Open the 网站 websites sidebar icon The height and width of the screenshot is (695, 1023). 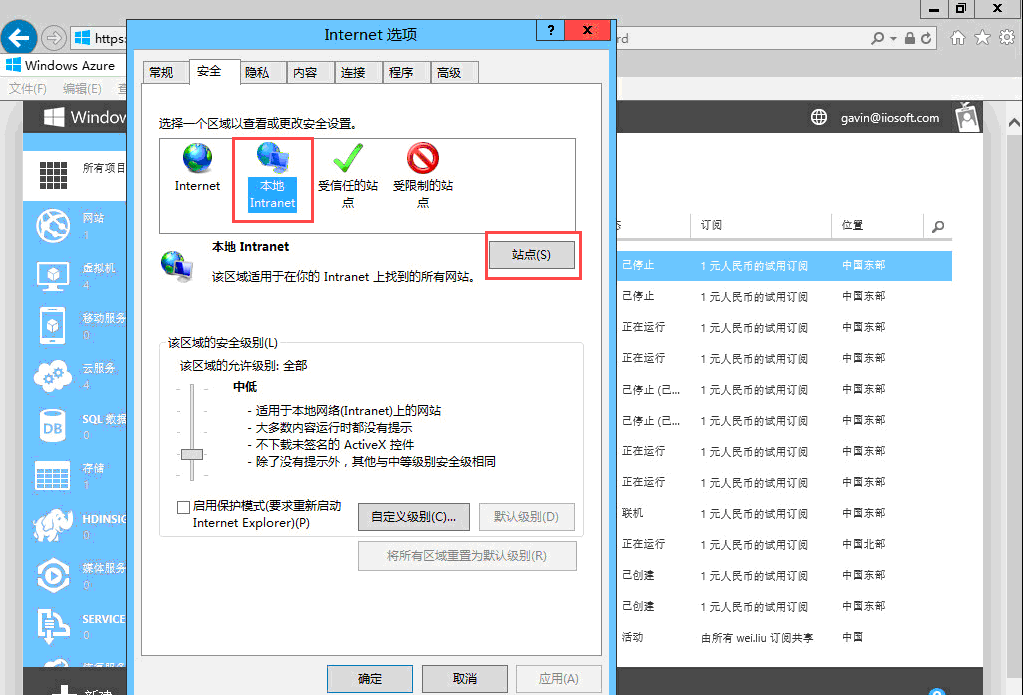click(53, 226)
